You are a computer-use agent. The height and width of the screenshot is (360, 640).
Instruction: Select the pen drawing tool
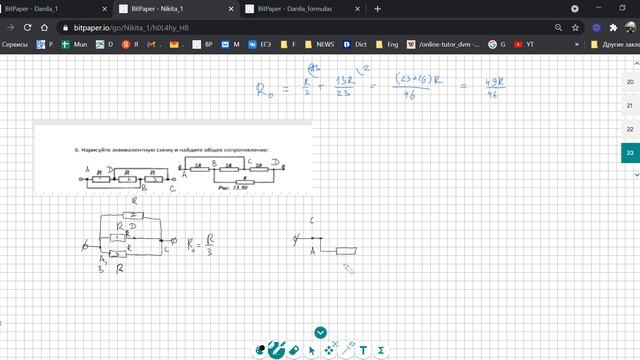pyautogui.click(x=276, y=350)
